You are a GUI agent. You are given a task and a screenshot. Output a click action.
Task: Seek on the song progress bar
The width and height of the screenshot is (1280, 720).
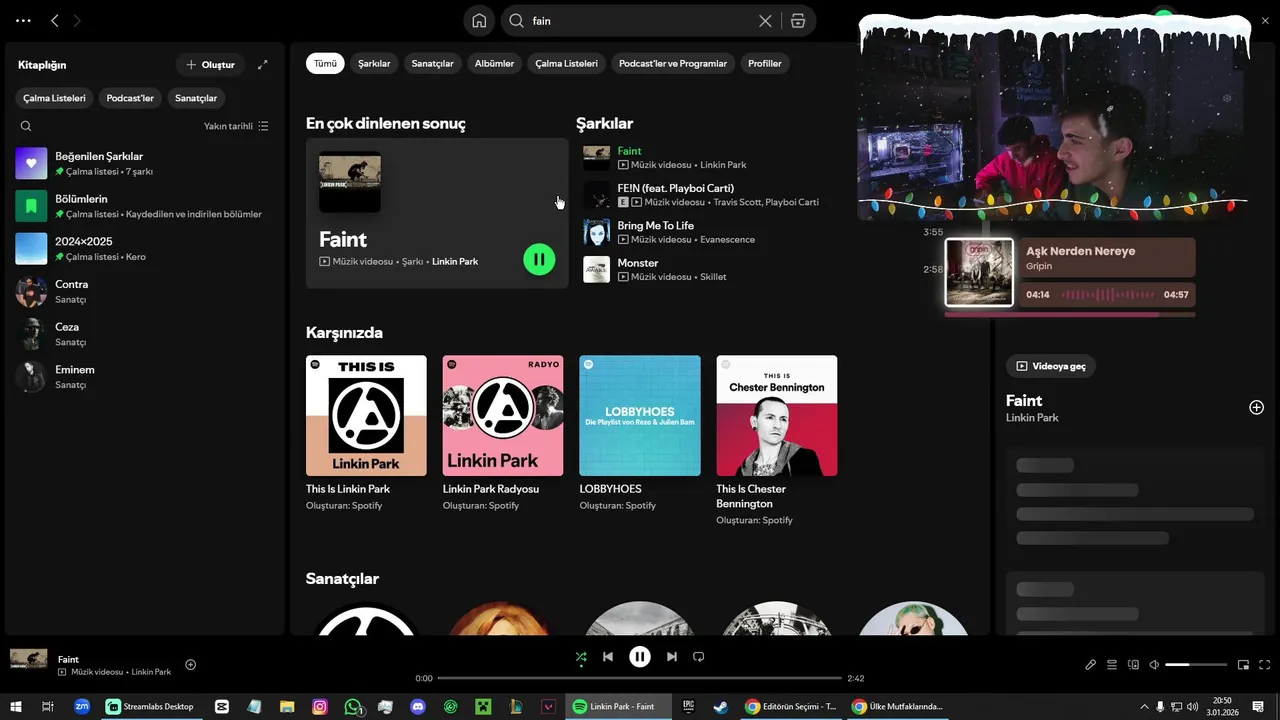click(x=640, y=678)
